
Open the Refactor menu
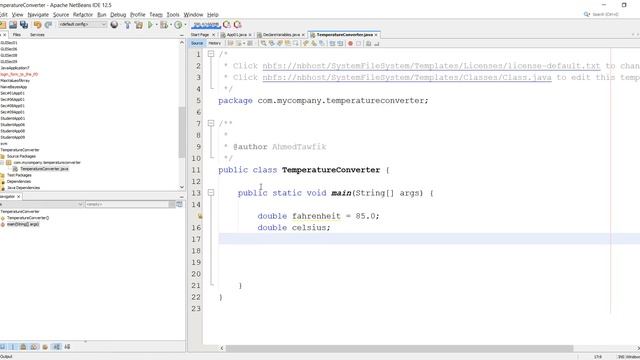(x=83, y=15)
